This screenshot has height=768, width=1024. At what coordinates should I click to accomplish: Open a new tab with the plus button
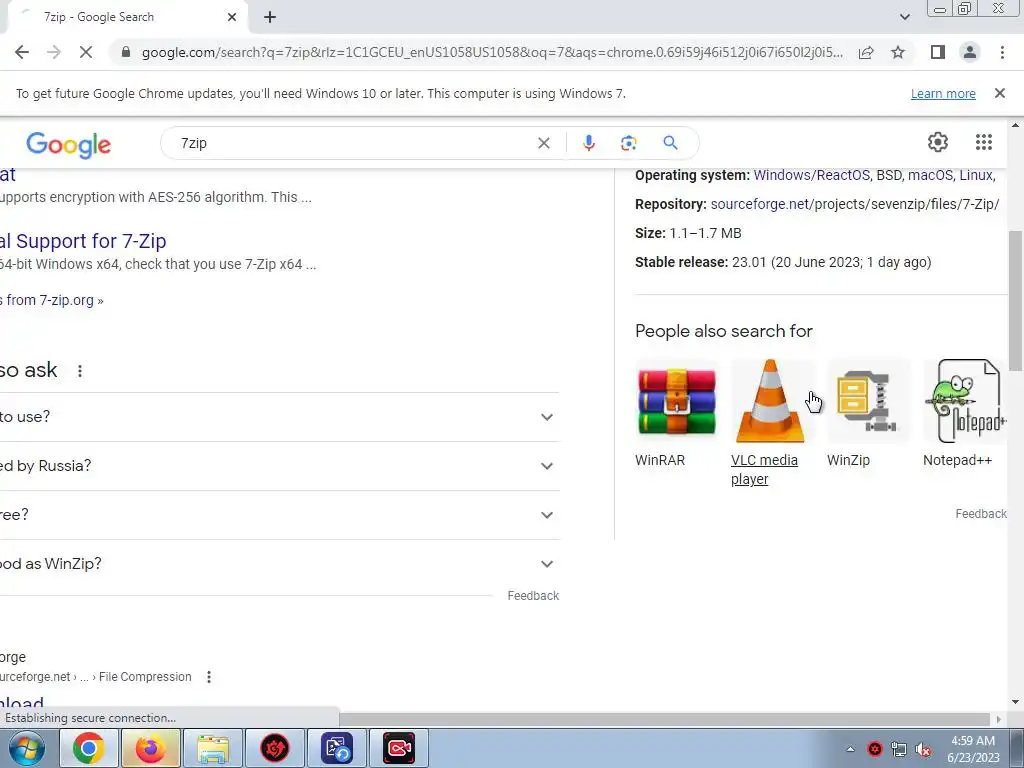270,17
